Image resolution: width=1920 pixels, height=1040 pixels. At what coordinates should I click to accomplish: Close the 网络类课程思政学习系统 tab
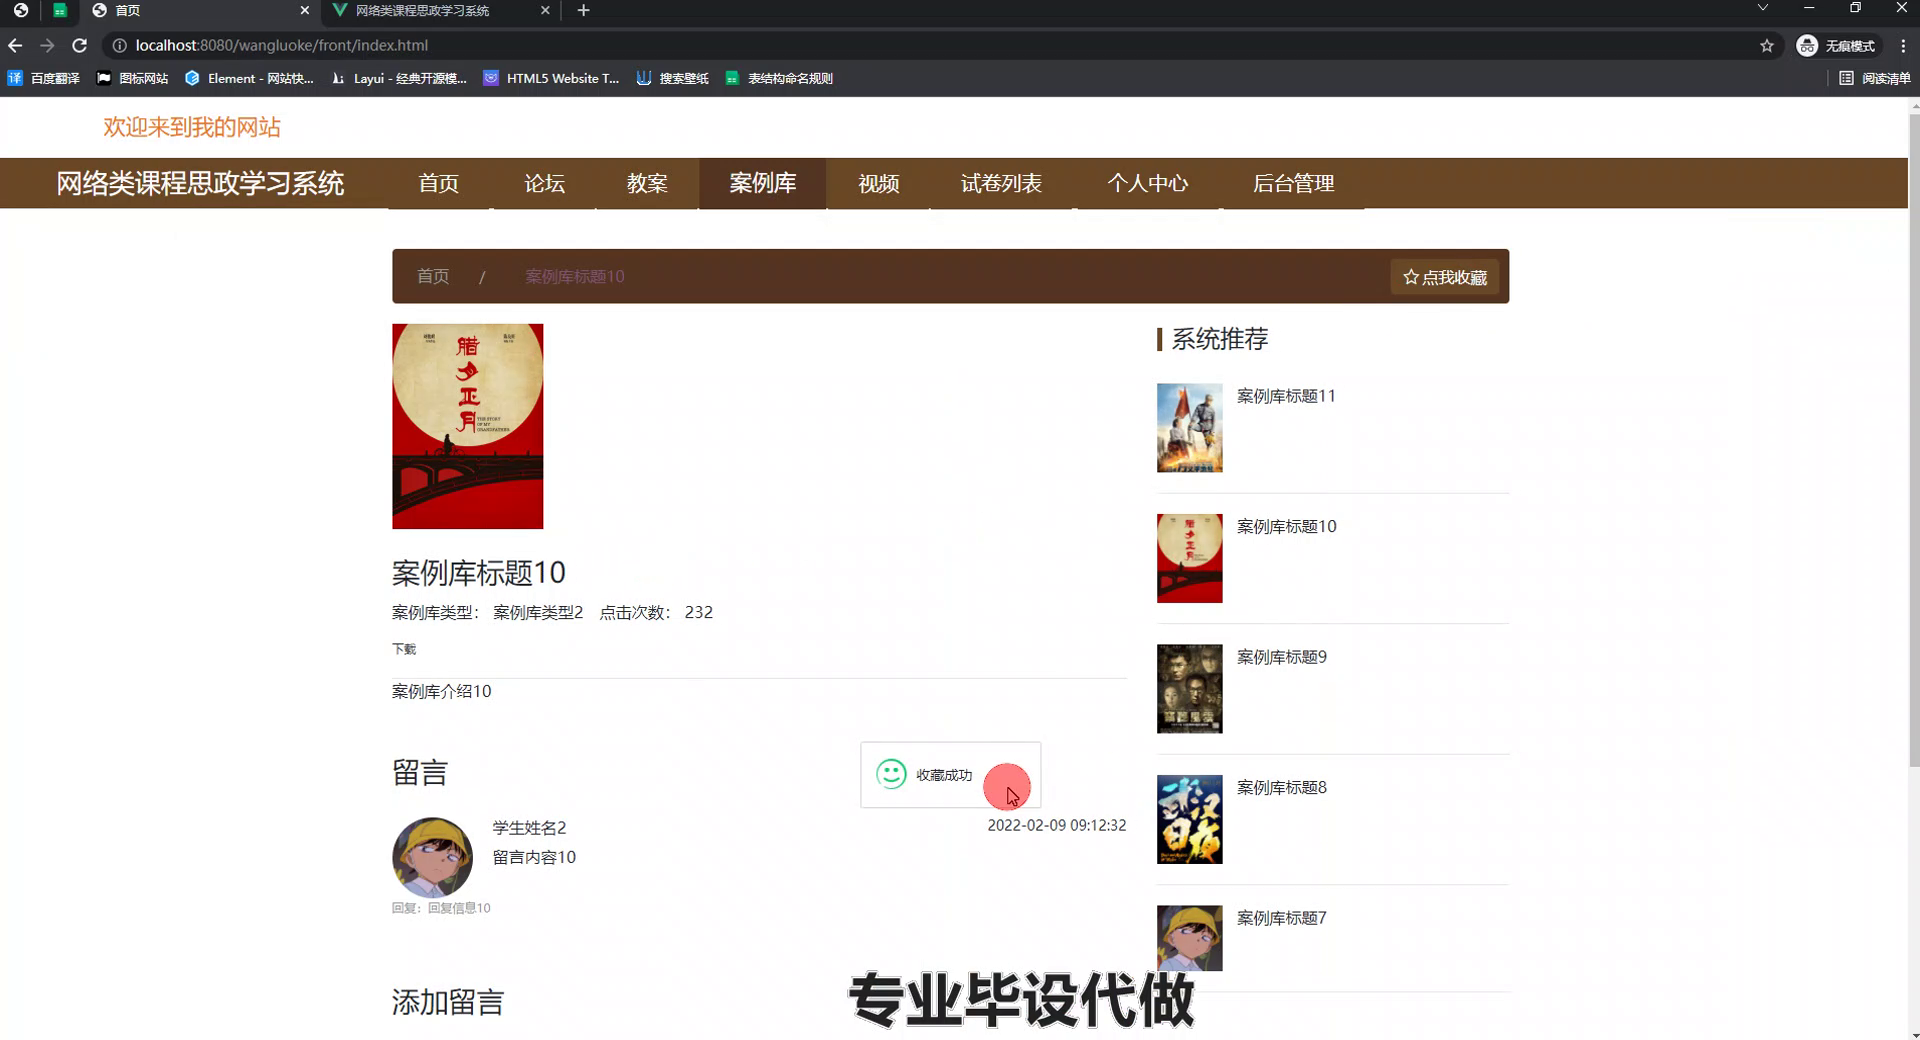coord(545,10)
